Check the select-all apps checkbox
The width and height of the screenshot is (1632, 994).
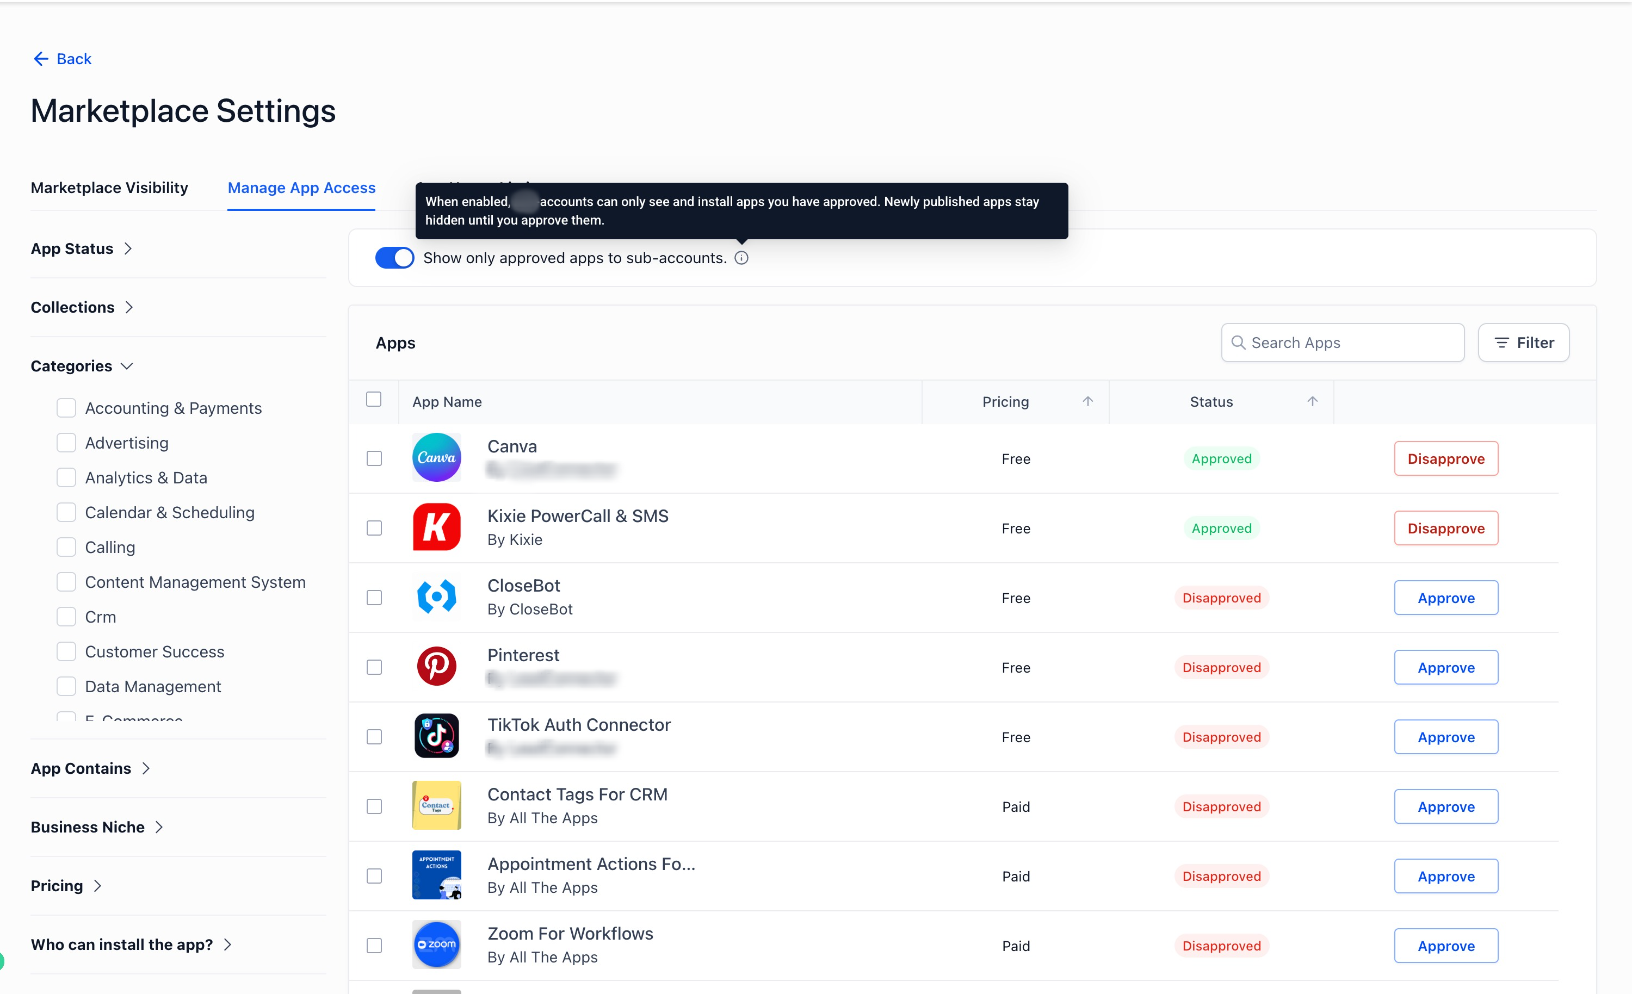[374, 399]
